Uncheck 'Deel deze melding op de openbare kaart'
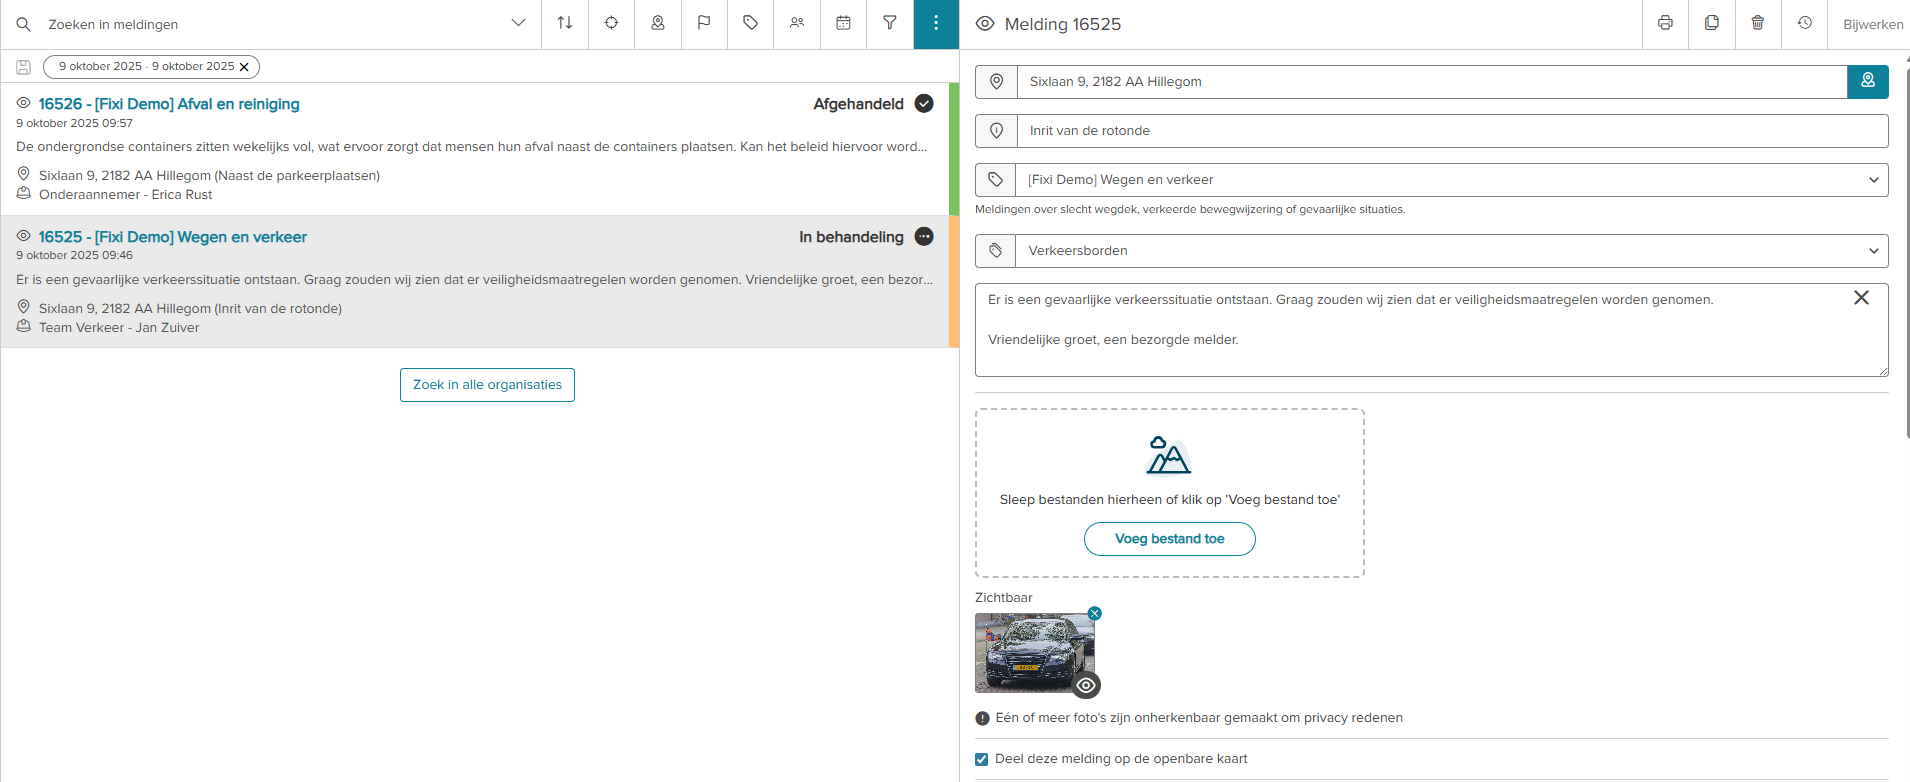 [982, 759]
